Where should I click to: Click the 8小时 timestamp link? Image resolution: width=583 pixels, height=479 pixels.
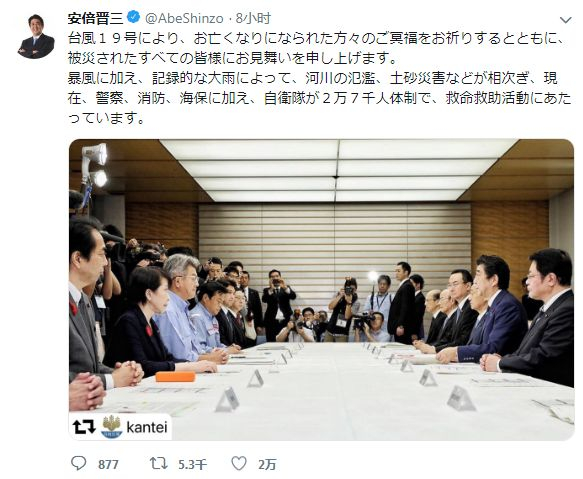tap(253, 19)
